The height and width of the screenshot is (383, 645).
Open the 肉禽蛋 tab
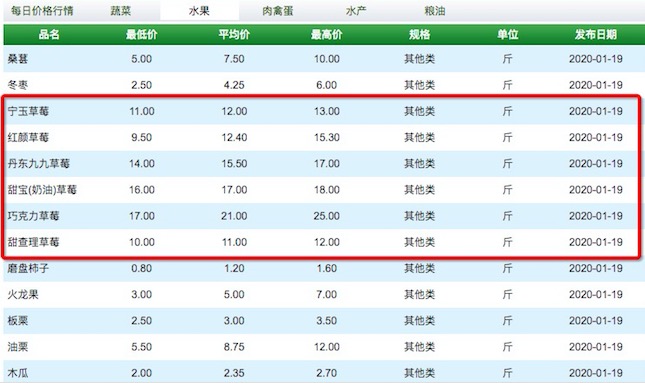click(278, 11)
